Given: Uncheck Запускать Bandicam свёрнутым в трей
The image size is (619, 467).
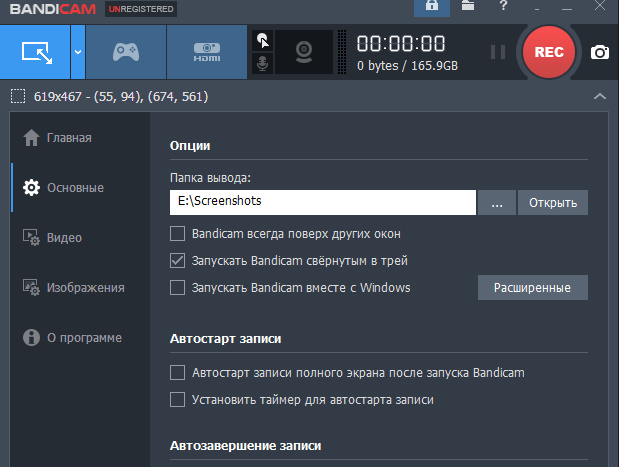Looking at the screenshot, I should (177, 261).
